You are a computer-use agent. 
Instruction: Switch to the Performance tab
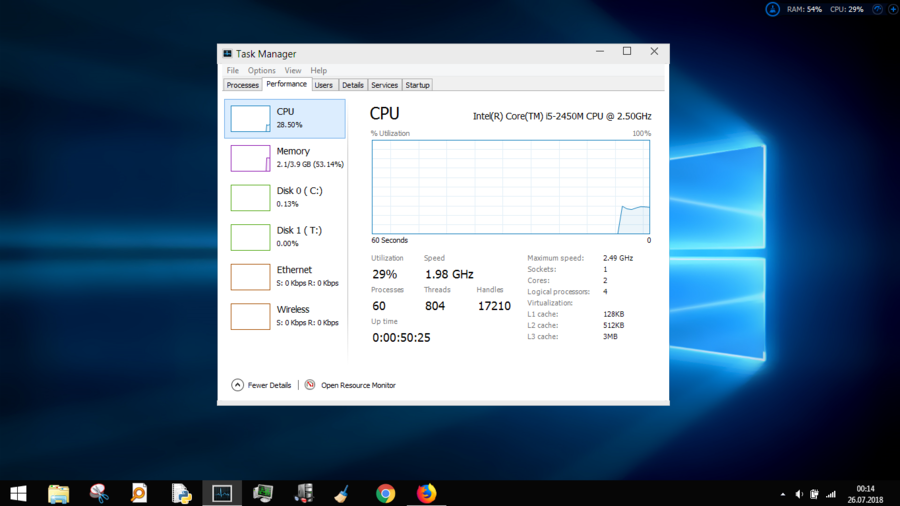(x=286, y=84)
